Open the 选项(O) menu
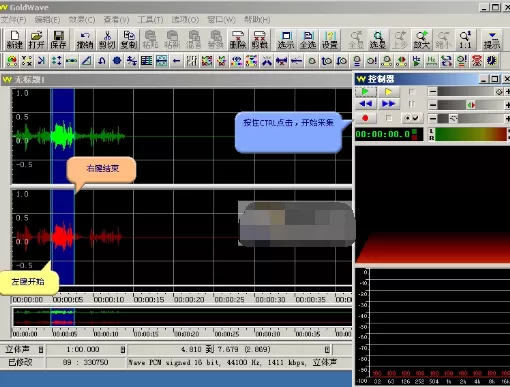 click(x=185, y=20)
